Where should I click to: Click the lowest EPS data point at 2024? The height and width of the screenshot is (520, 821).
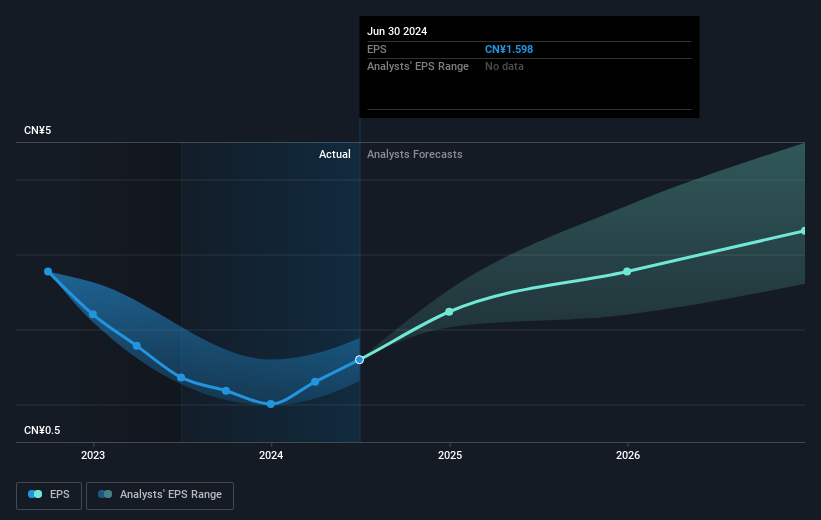pos(271,404)
